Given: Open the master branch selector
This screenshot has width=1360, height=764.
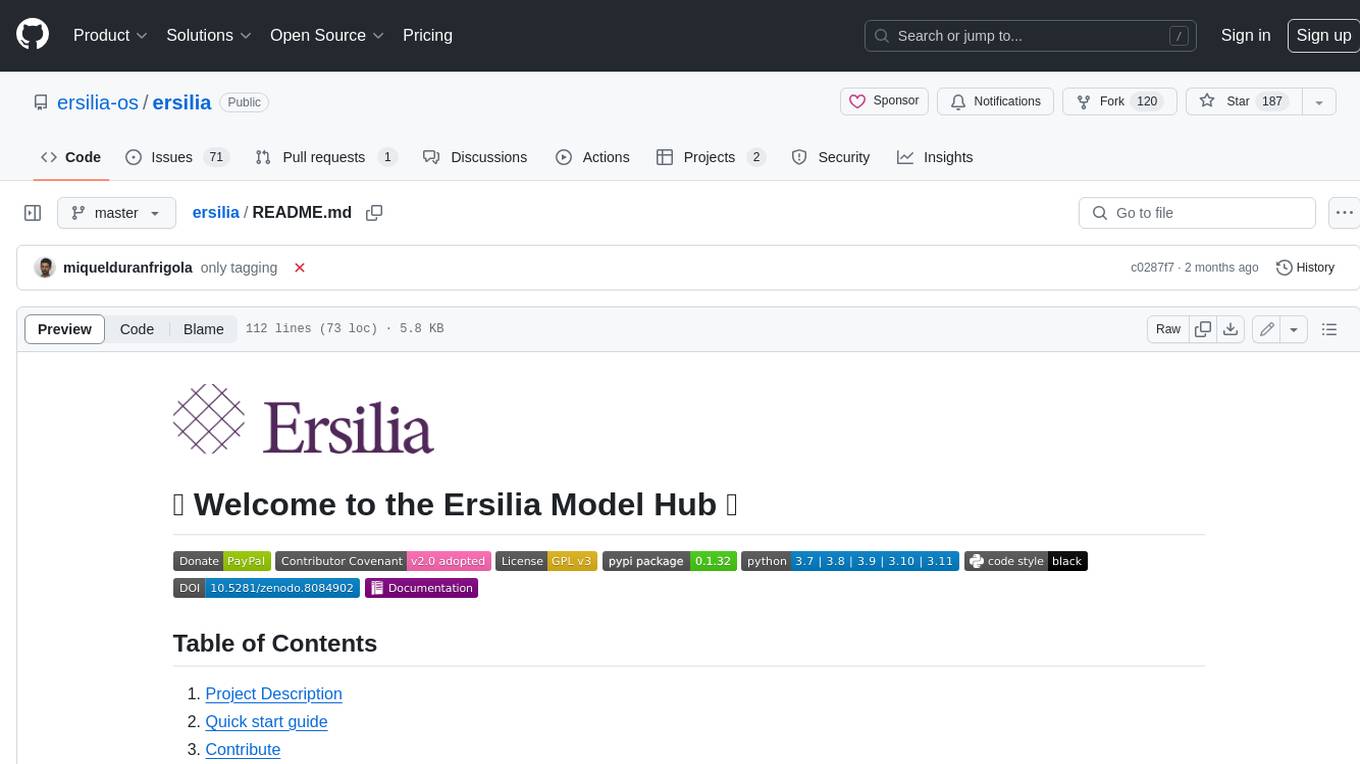Looking at the screenshot, I should (x=117, y=213).
